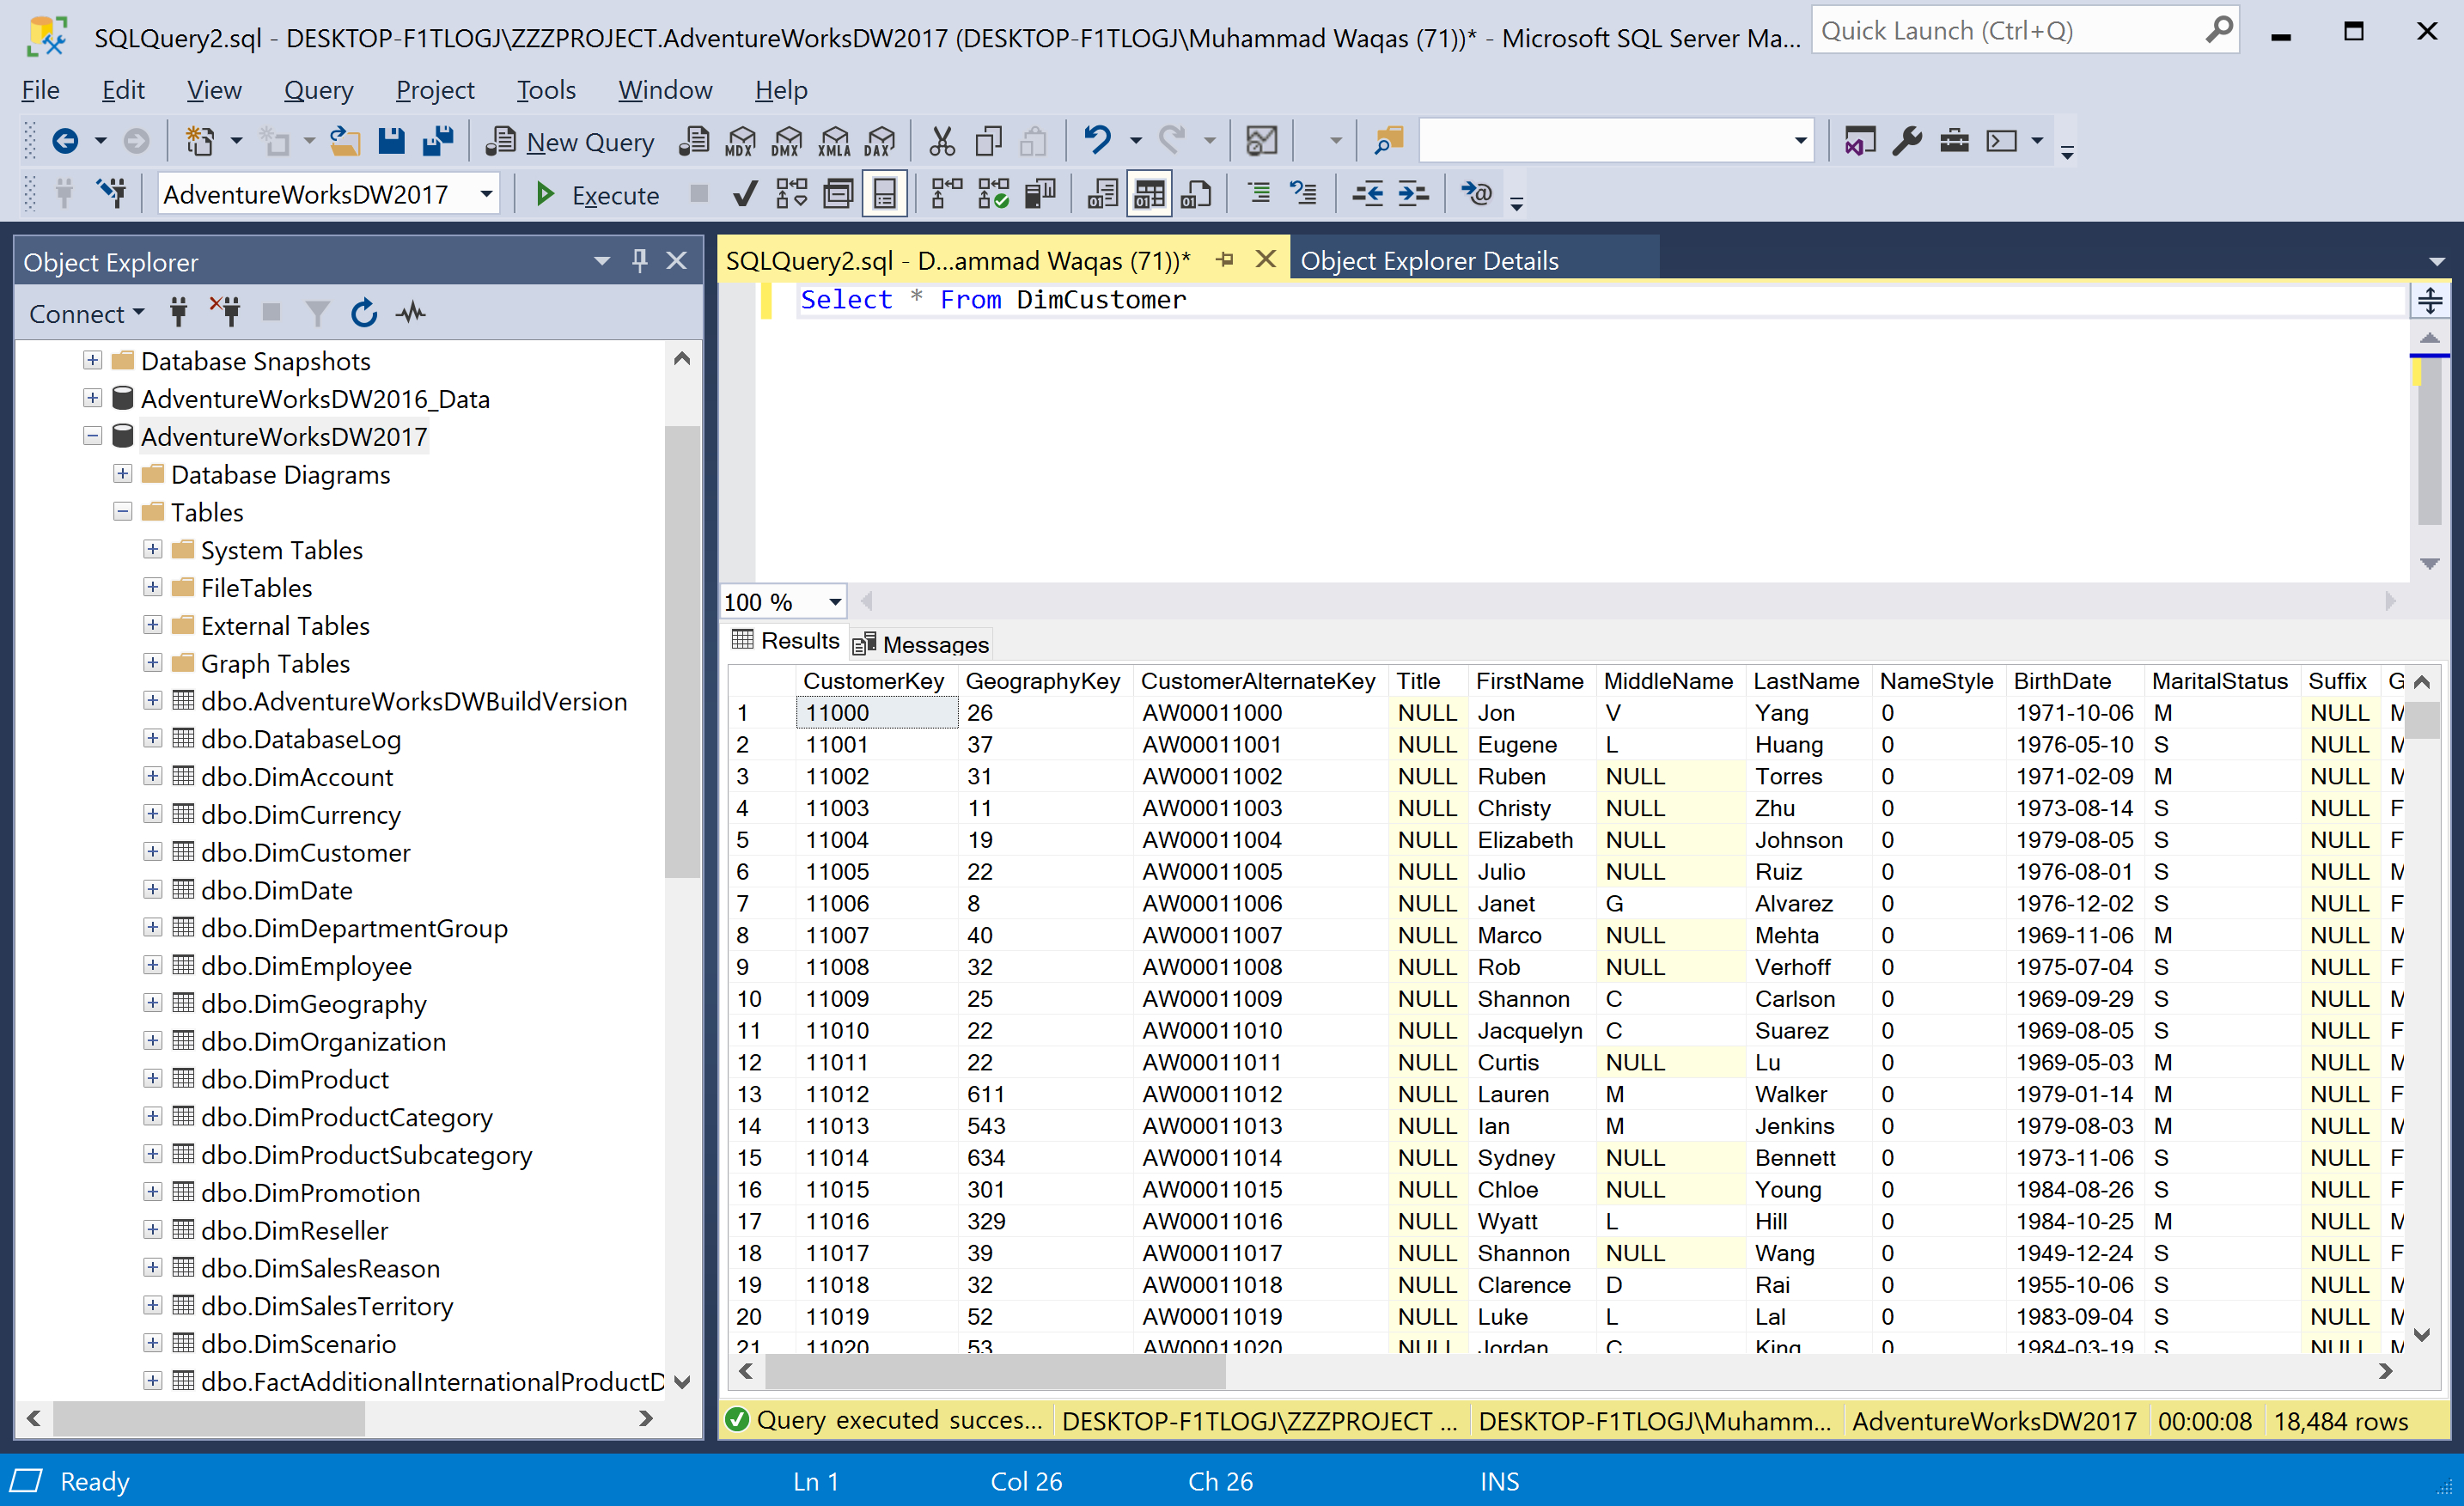Switch to the Messages tab
The image size is (2464, 1506).
coord(921,644)
